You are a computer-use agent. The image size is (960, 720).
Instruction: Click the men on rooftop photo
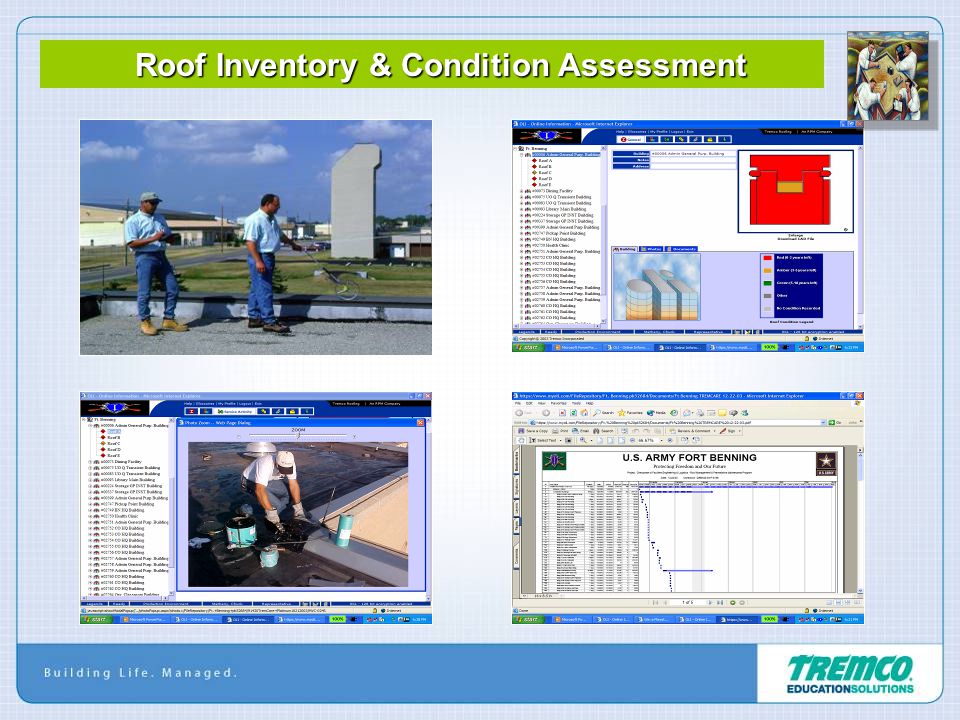tap(255, 237)
